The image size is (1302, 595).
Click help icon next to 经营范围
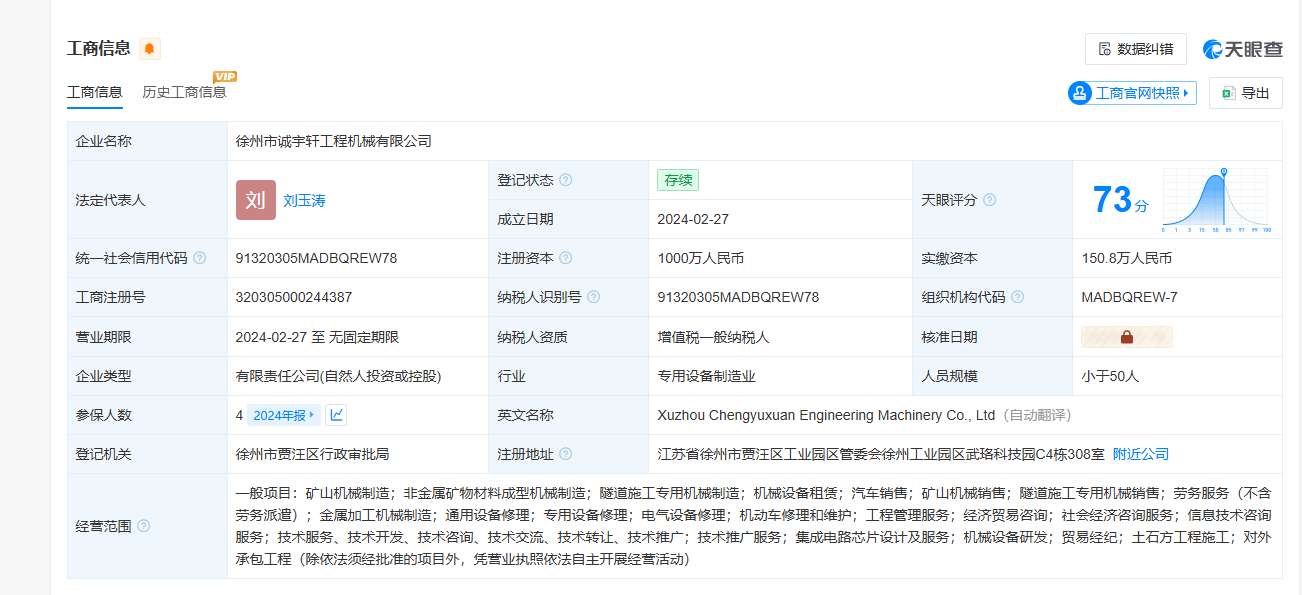coord(144,526)
